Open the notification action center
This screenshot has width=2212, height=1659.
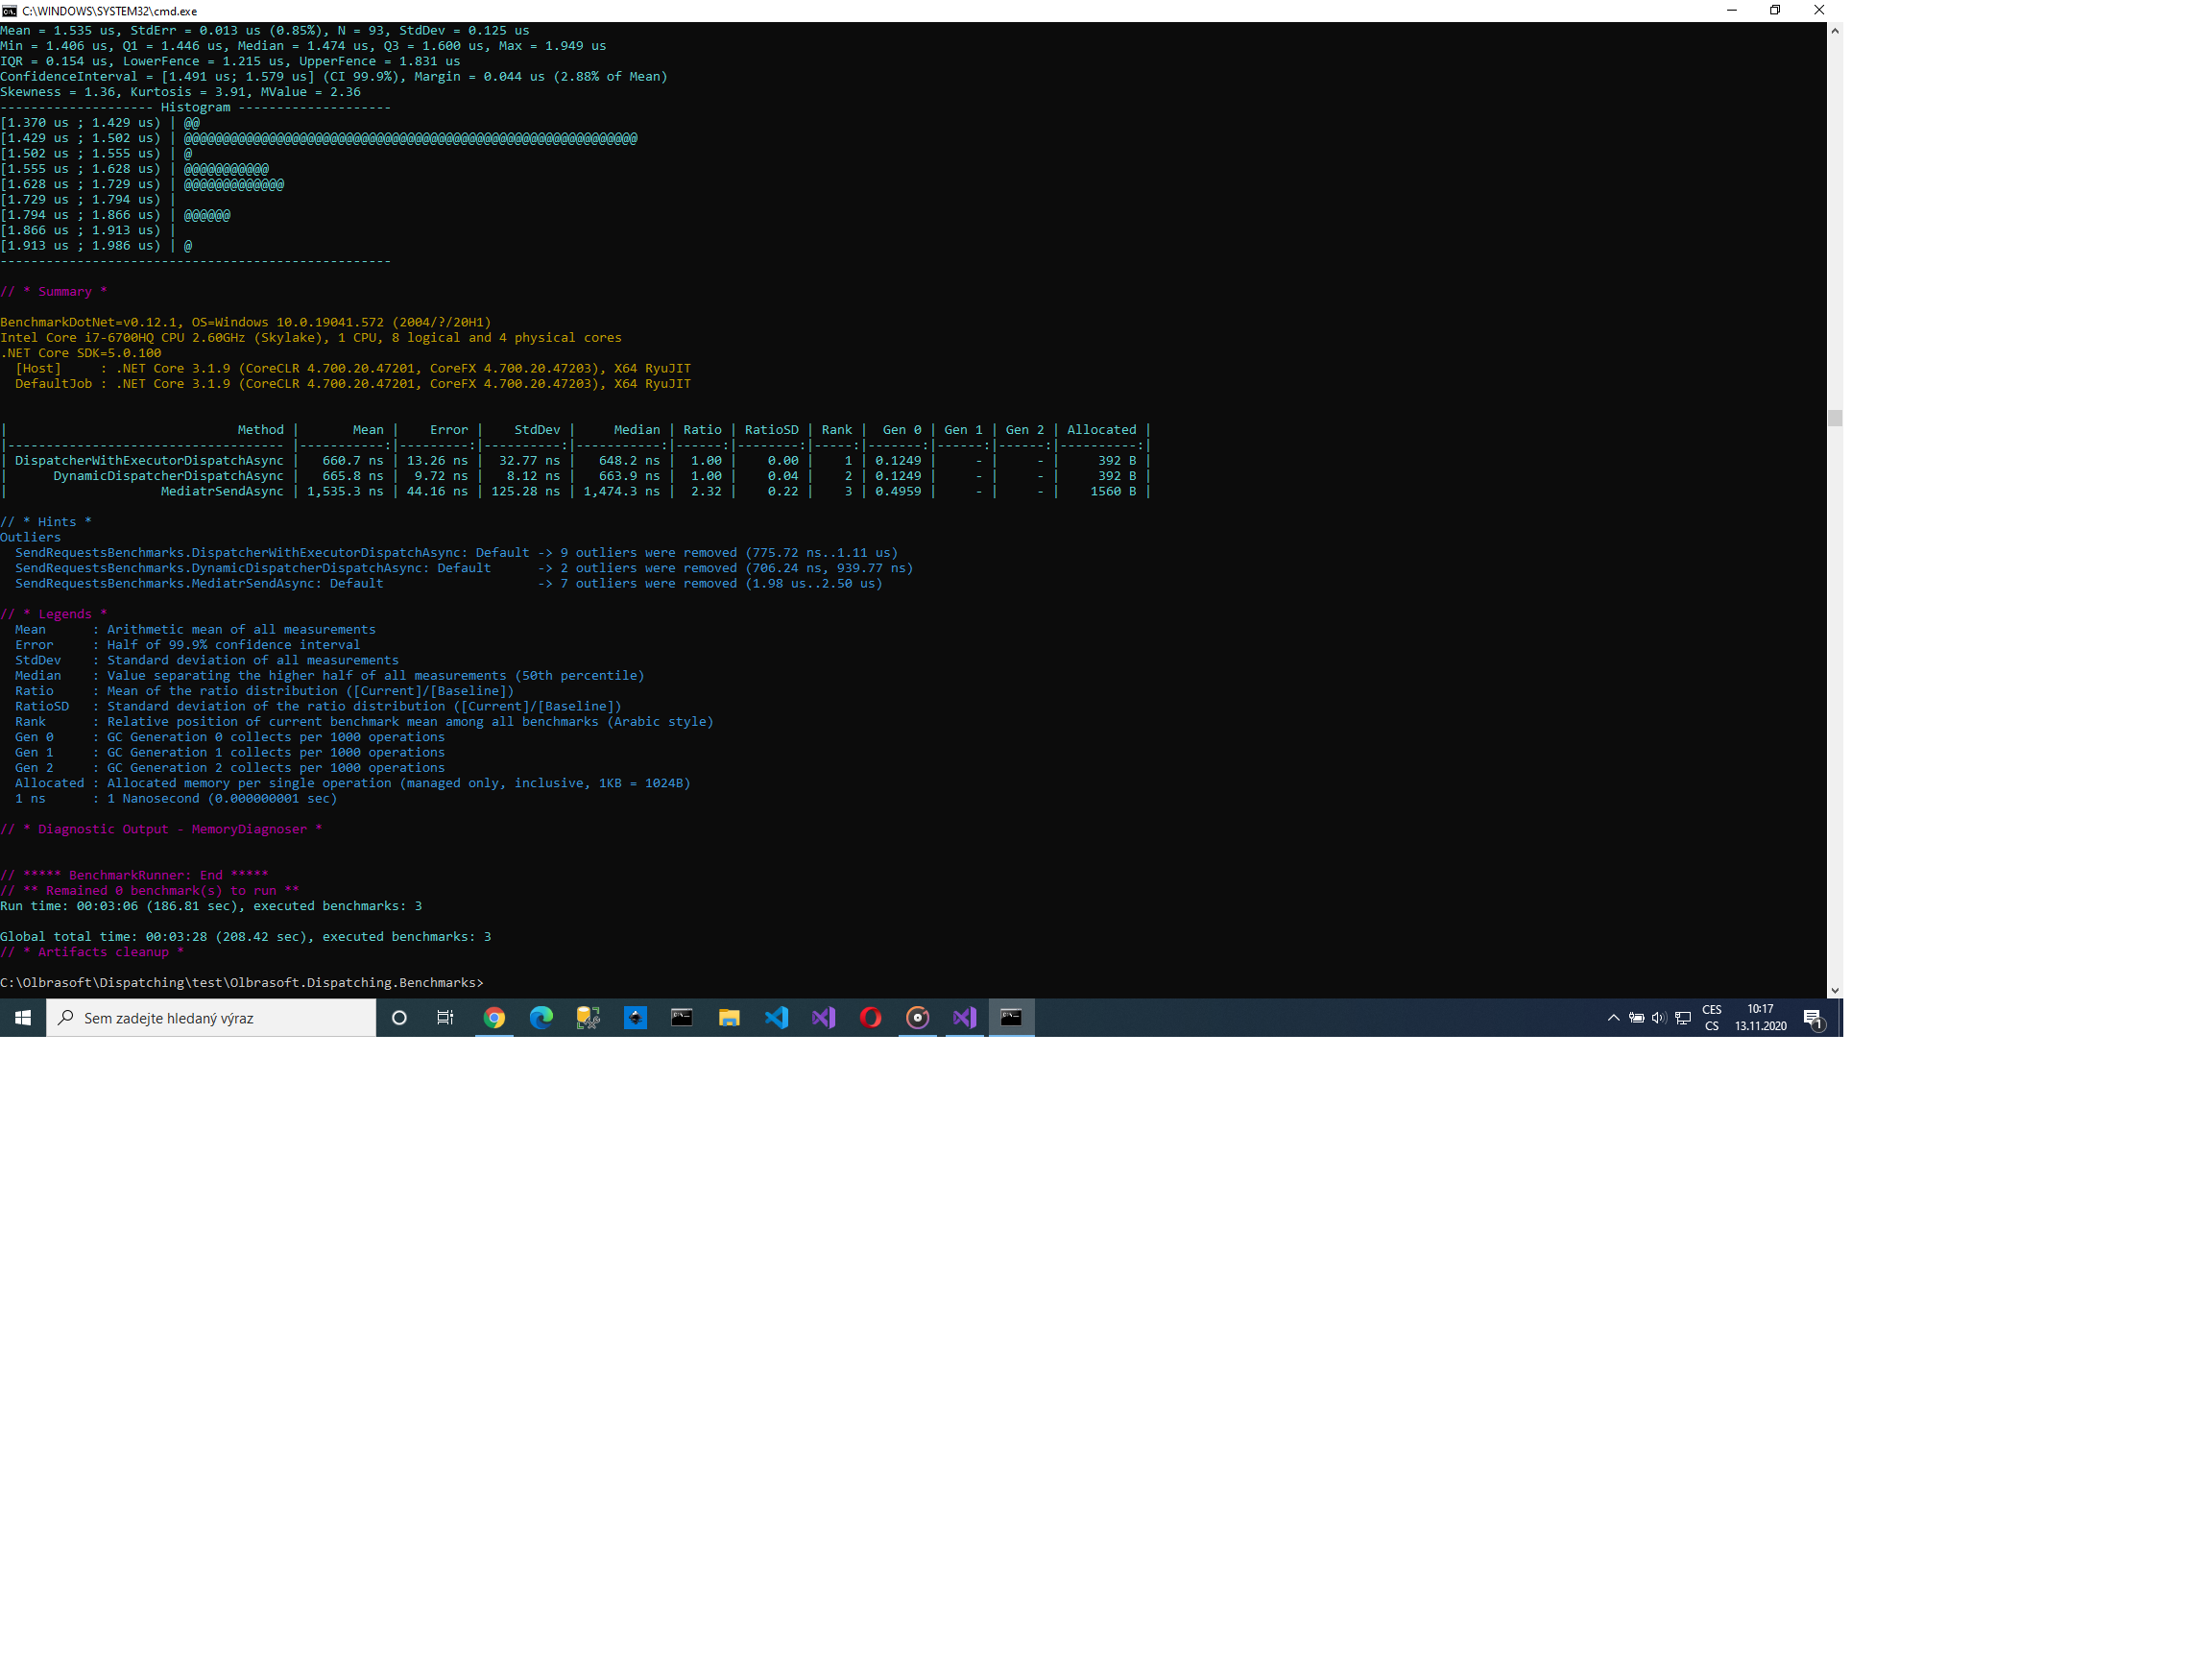pyautogui.click(x=1814, y=1017)
